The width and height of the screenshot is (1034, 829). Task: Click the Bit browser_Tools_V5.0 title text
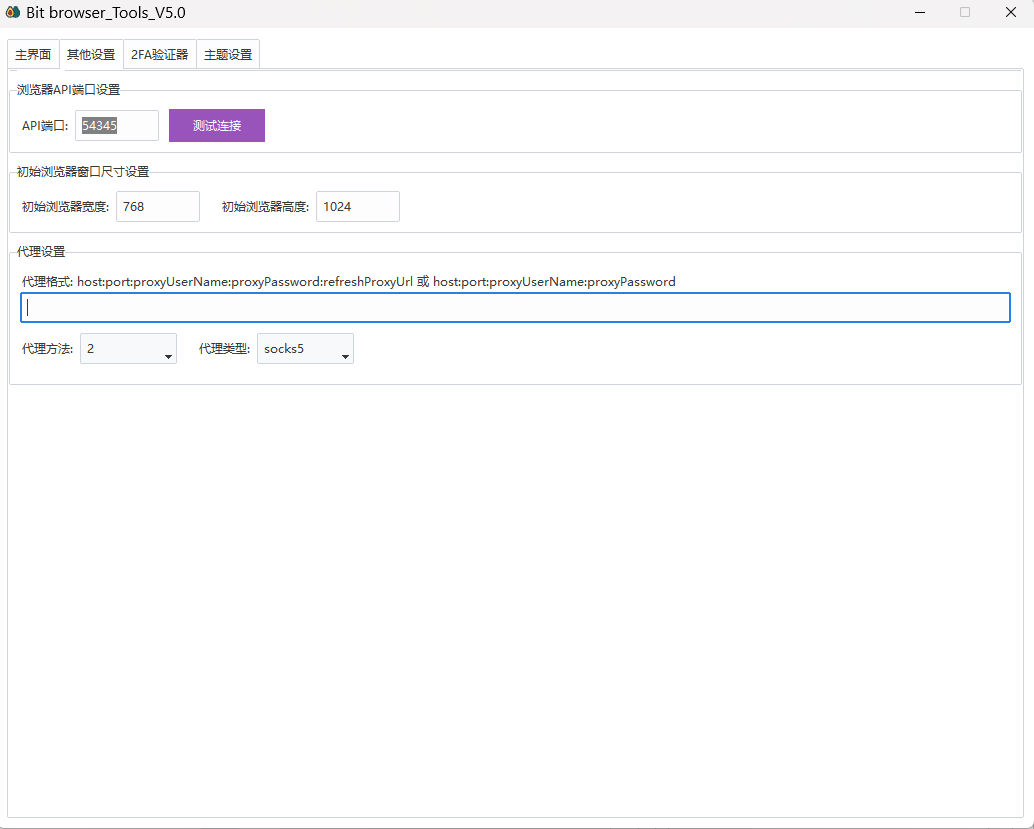(x=105, y=13)
